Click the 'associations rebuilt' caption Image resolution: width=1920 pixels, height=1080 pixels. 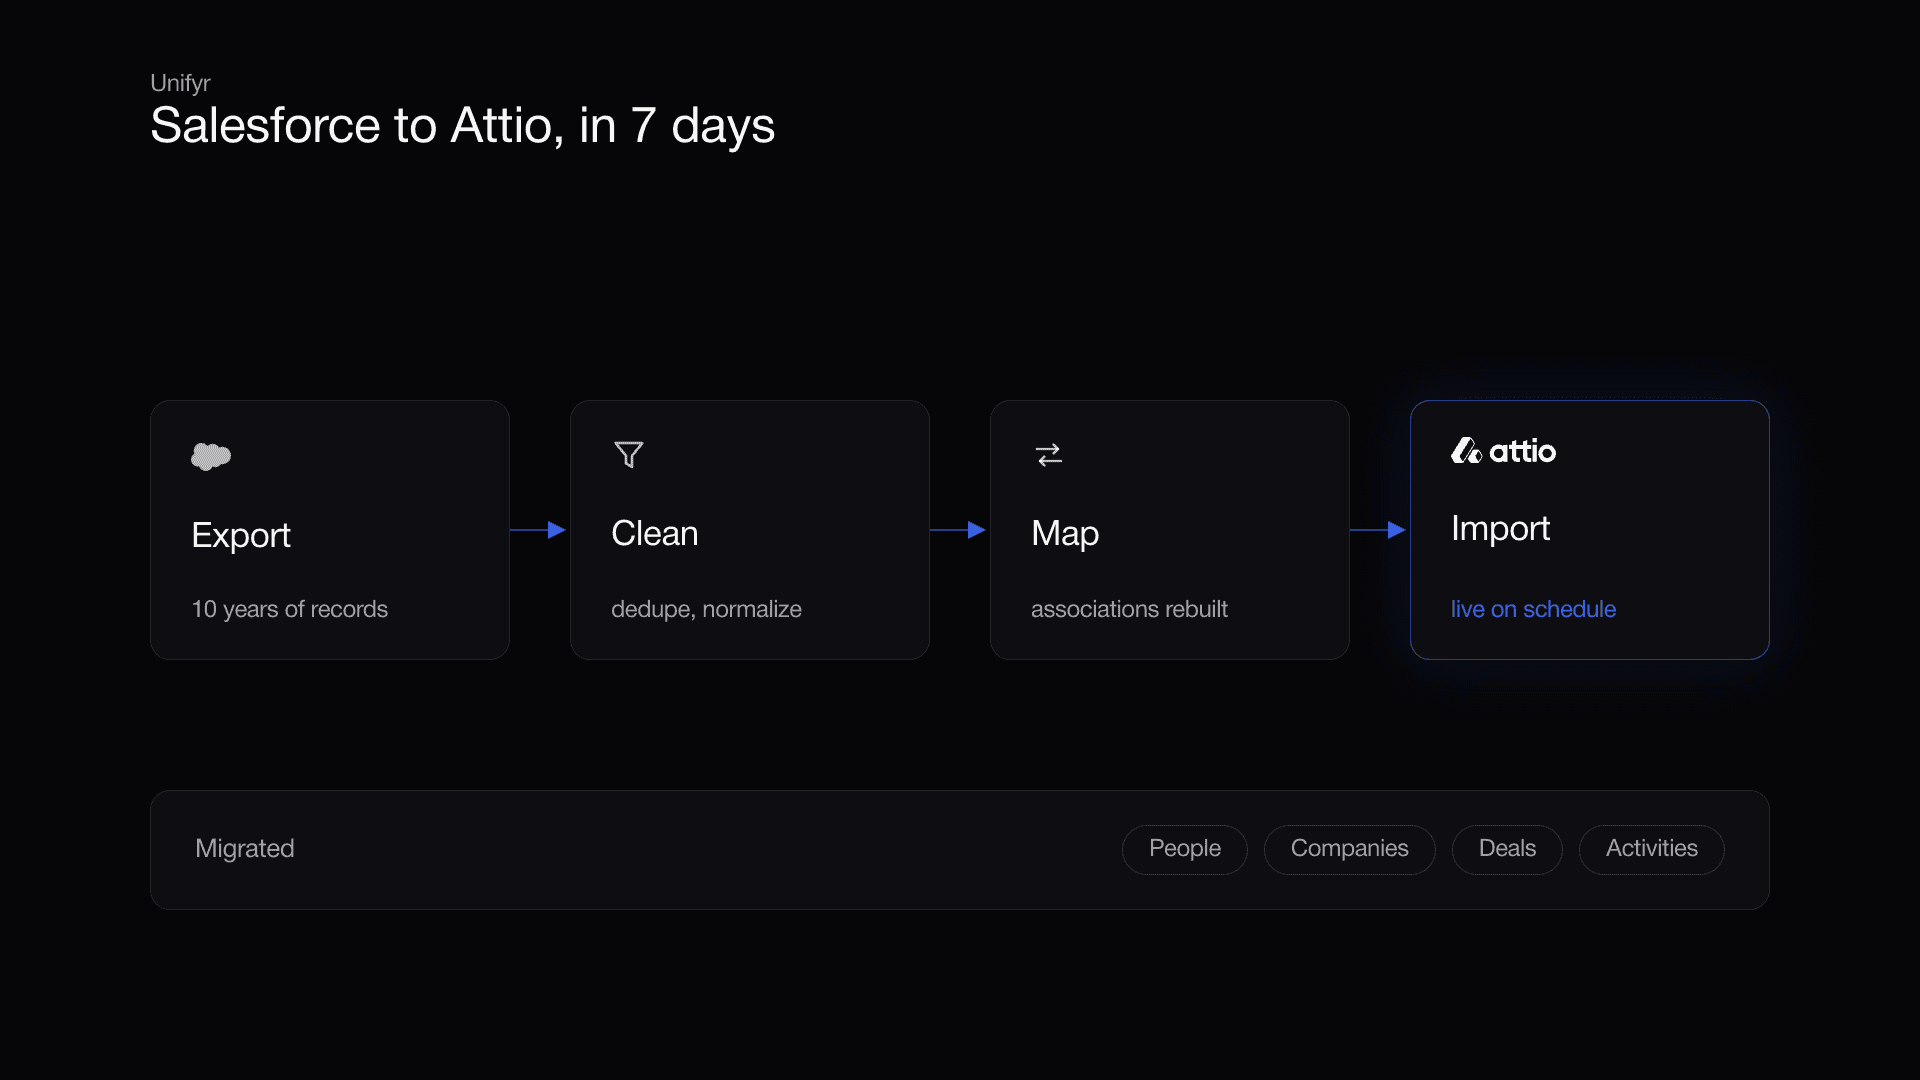[1129, 609]
